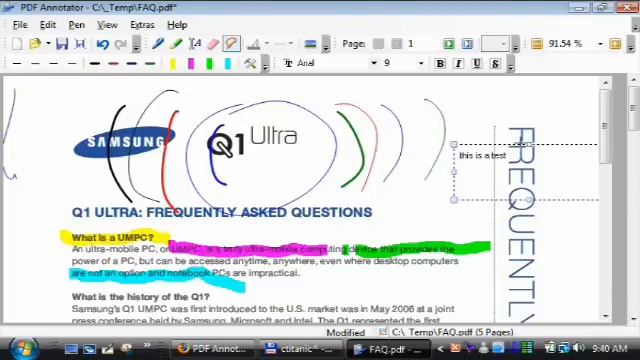
Task: Go to the next page with green arrow
Action: click(449, 44)
